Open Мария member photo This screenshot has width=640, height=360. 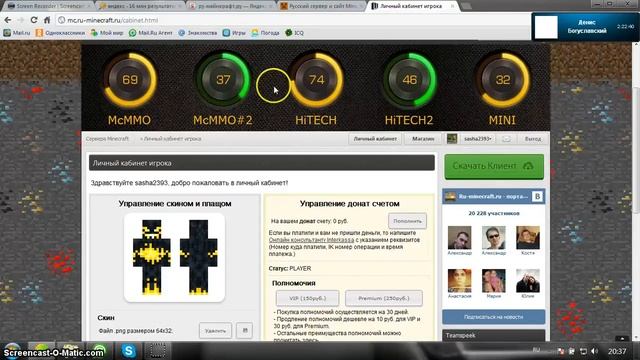tap(493, 280)
